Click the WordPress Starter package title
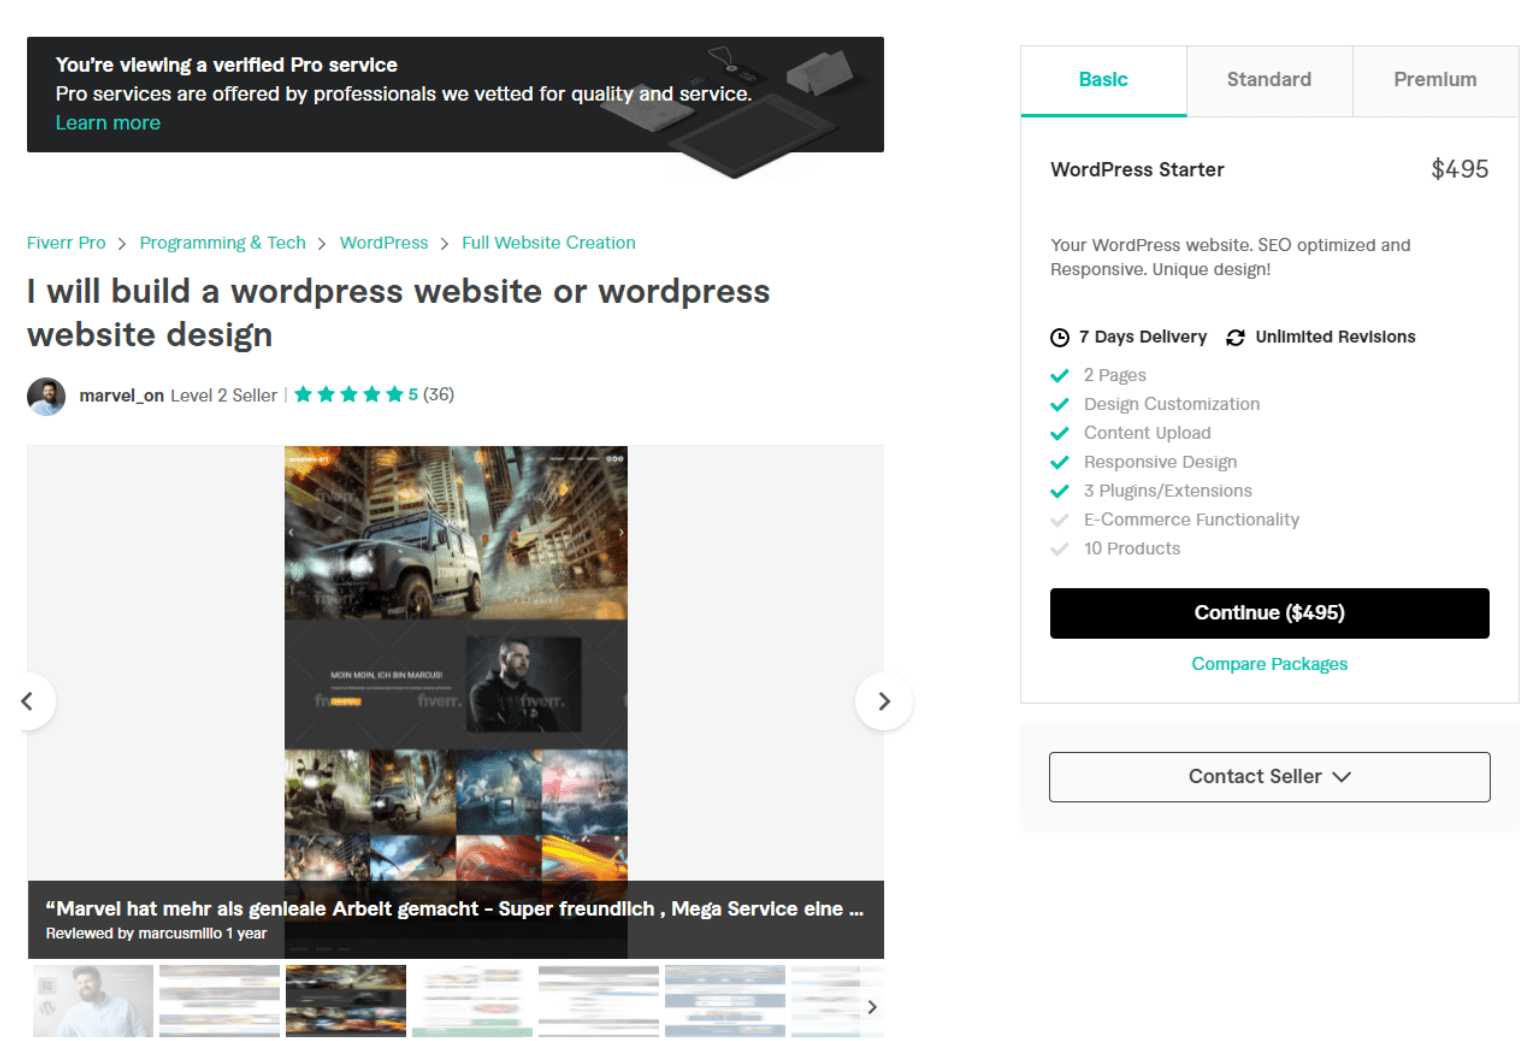This screenshot has width=1524, height=1041. [x=1137, y=170]
